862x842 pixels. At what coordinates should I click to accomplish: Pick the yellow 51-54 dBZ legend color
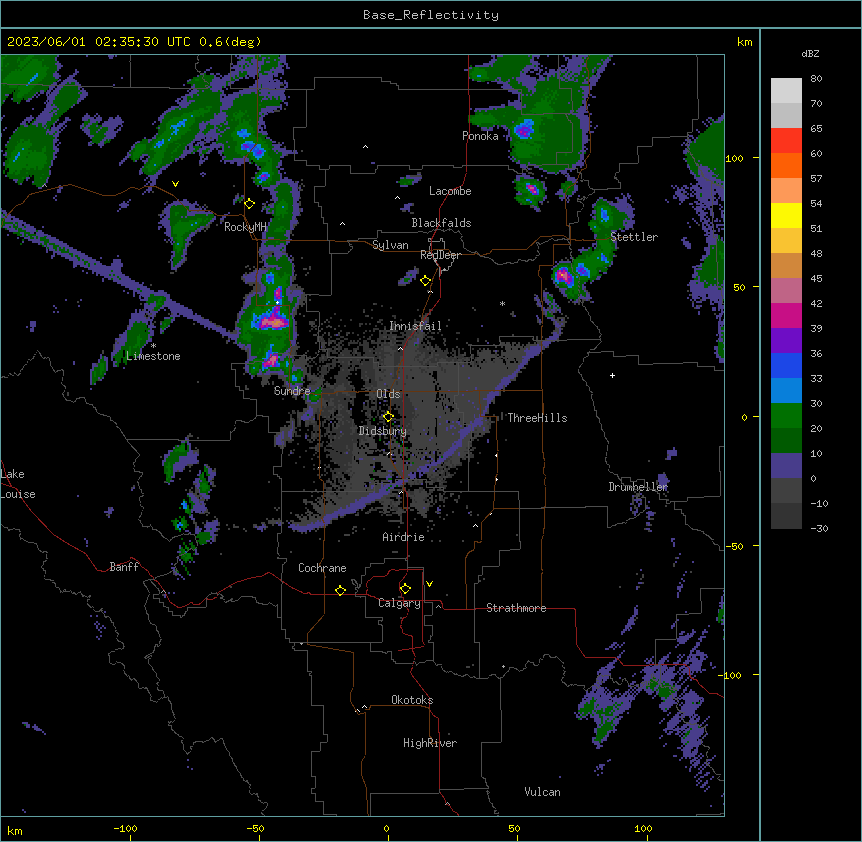click(x=786, y=215)
